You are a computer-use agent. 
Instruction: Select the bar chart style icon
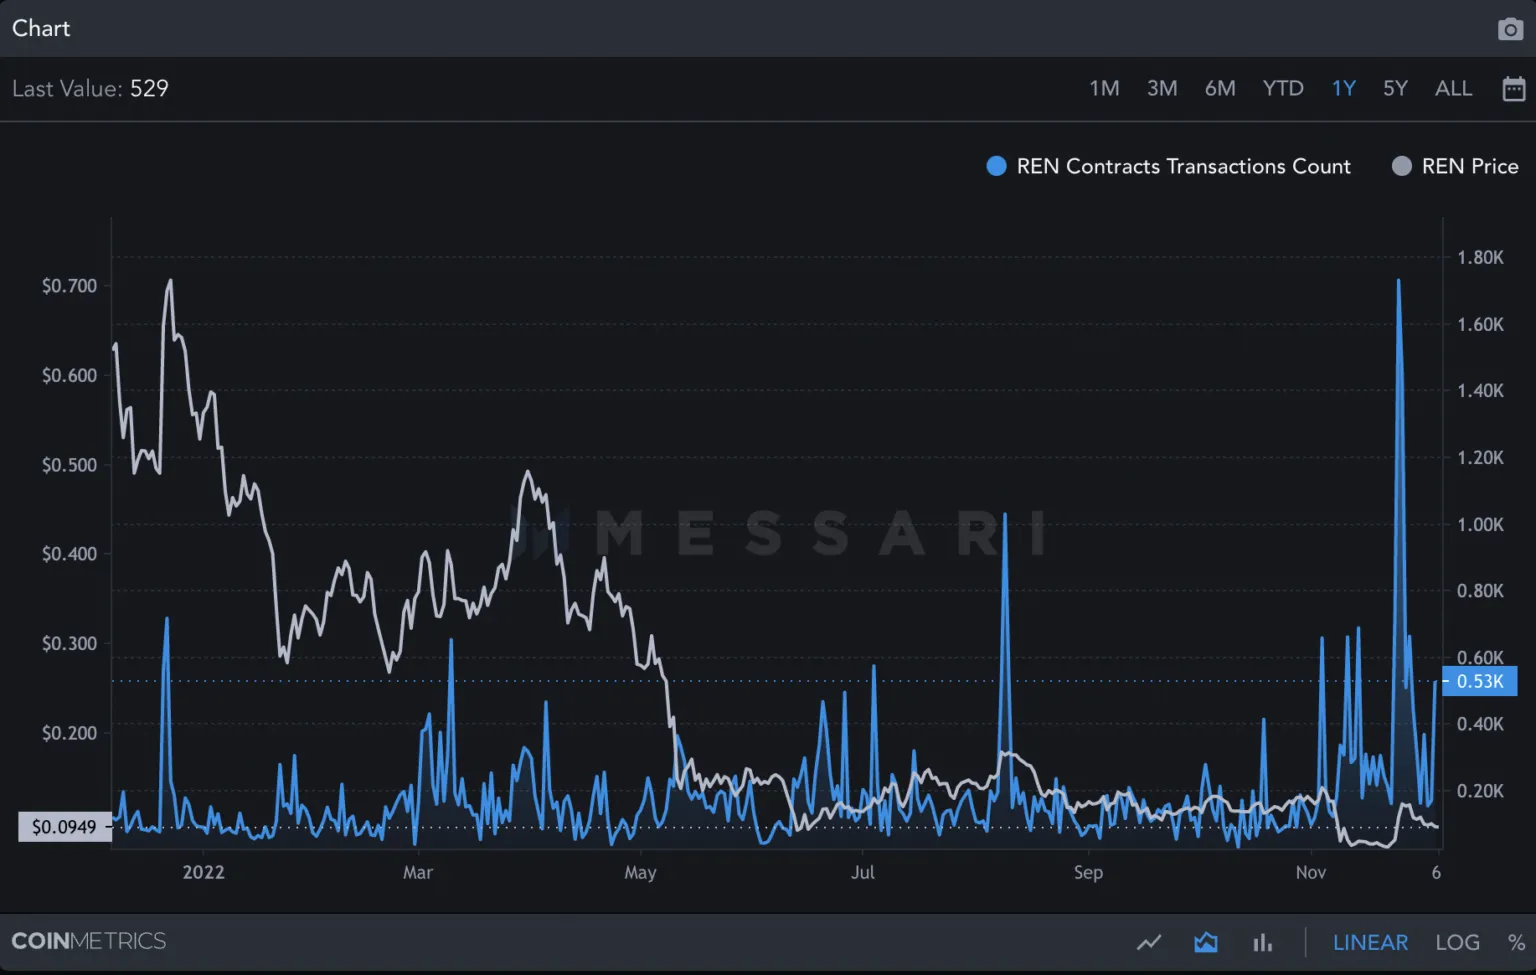(1263, 942)
